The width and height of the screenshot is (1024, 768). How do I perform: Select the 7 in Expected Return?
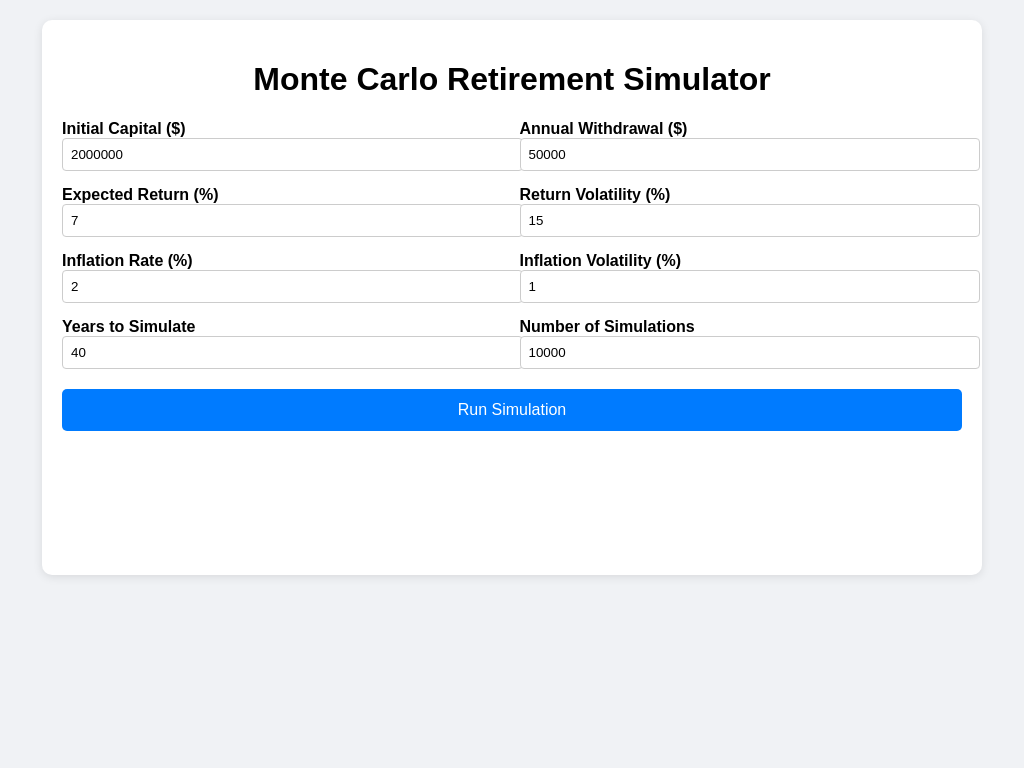point(75,220)
